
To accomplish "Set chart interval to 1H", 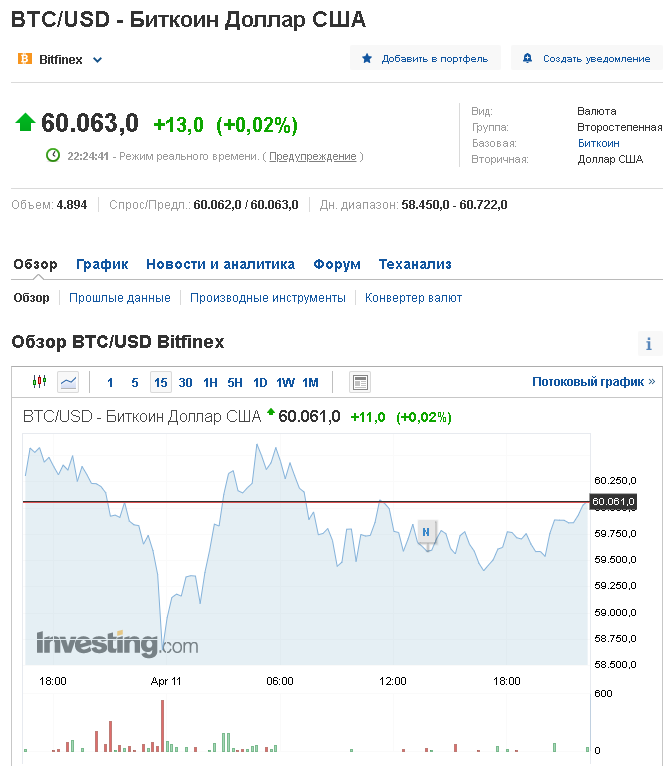I will pyautogui.click(x=210, y=383).
